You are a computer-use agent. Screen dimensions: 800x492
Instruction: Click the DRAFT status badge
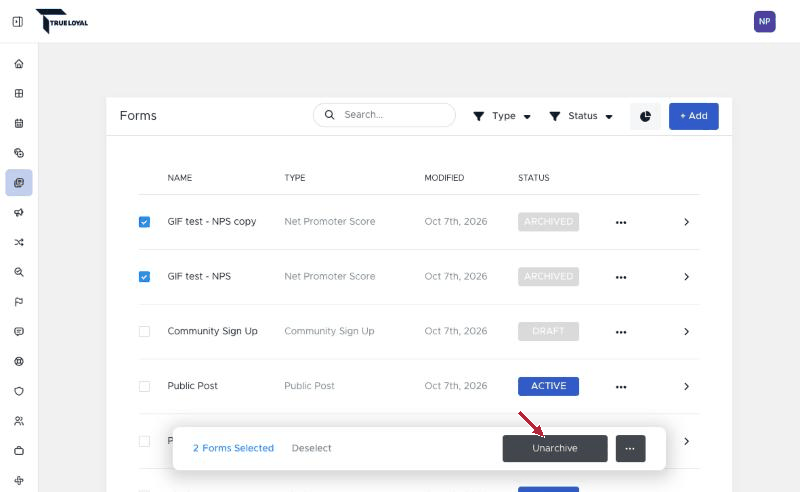pyautogui.click(x=548, y=331)
